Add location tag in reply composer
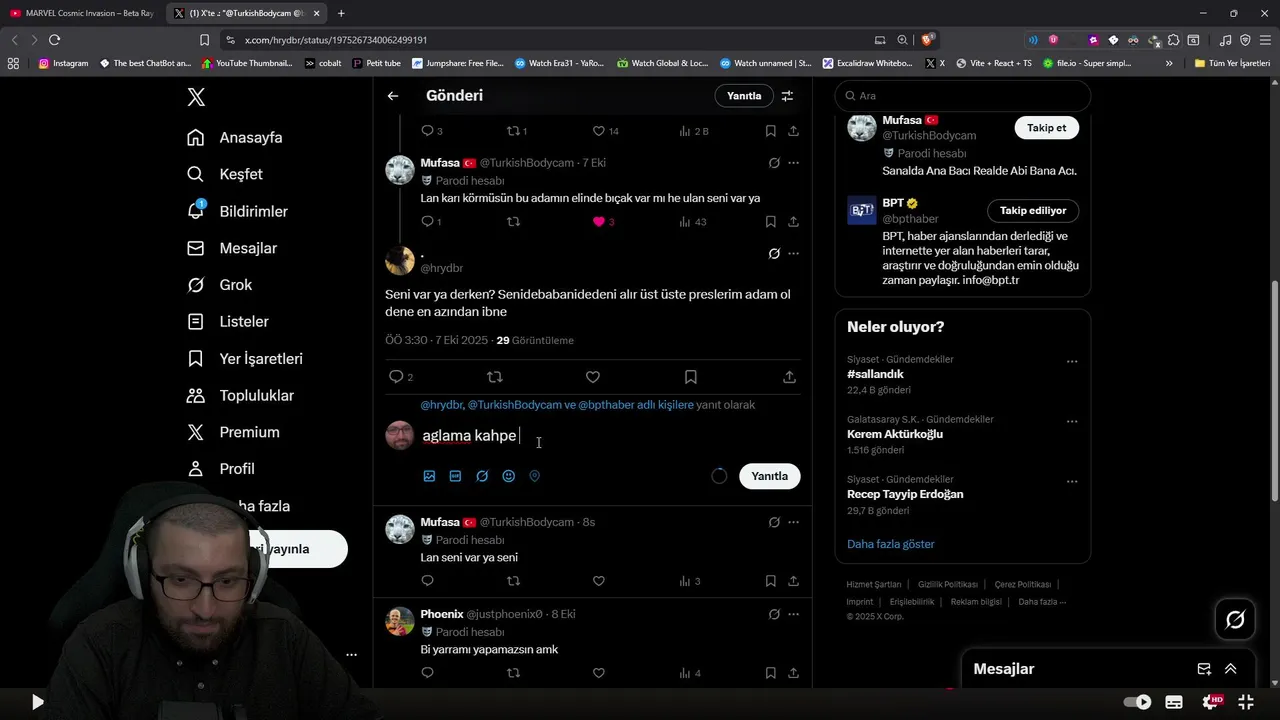Image resolution: width=1280 pixels, height=720 pixels. (534, 476)
